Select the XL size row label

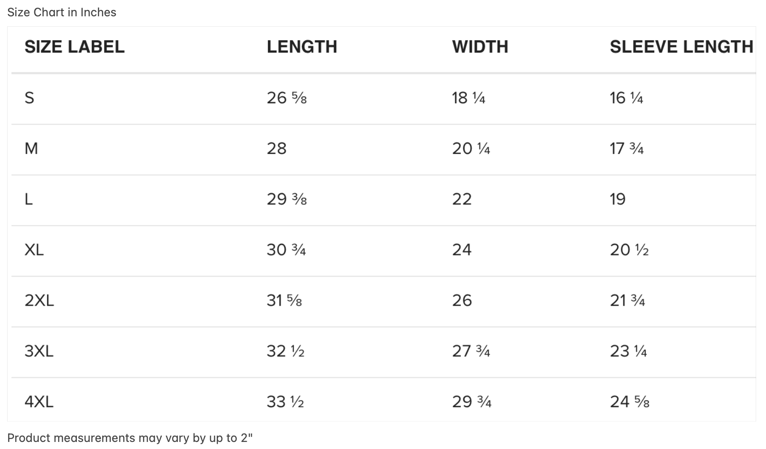point(34,250)
